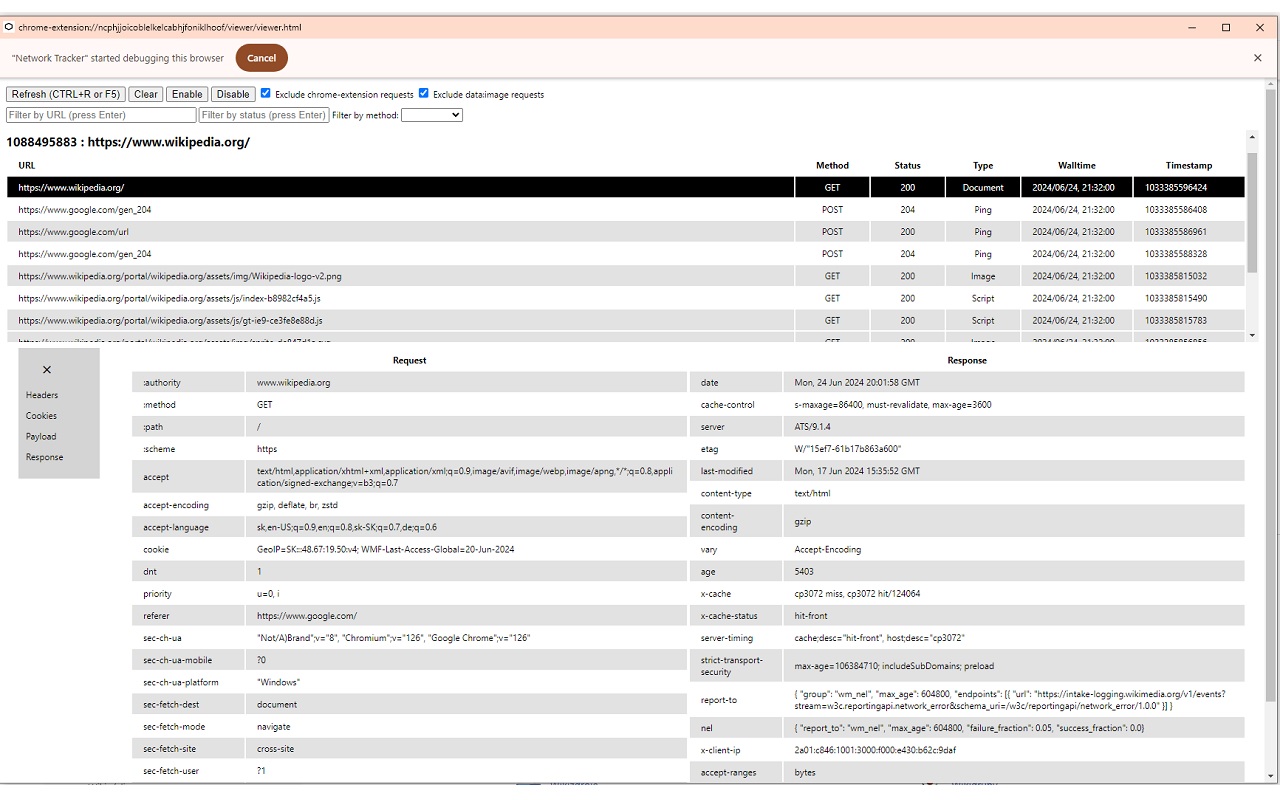Click the Document type cell
The image size is (1280, 800).
pos(983,187)
